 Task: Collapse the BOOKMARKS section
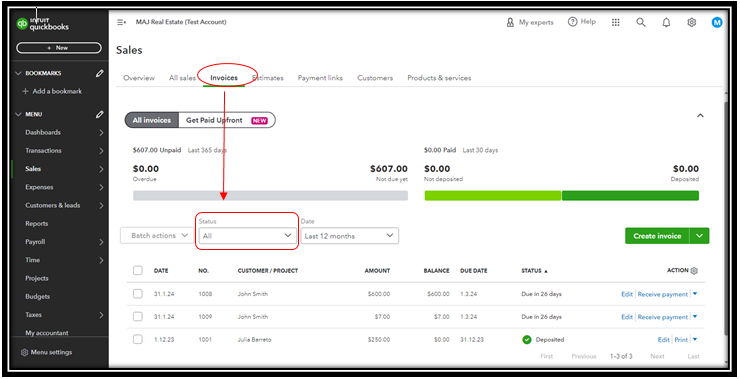(x=19, y=73)
